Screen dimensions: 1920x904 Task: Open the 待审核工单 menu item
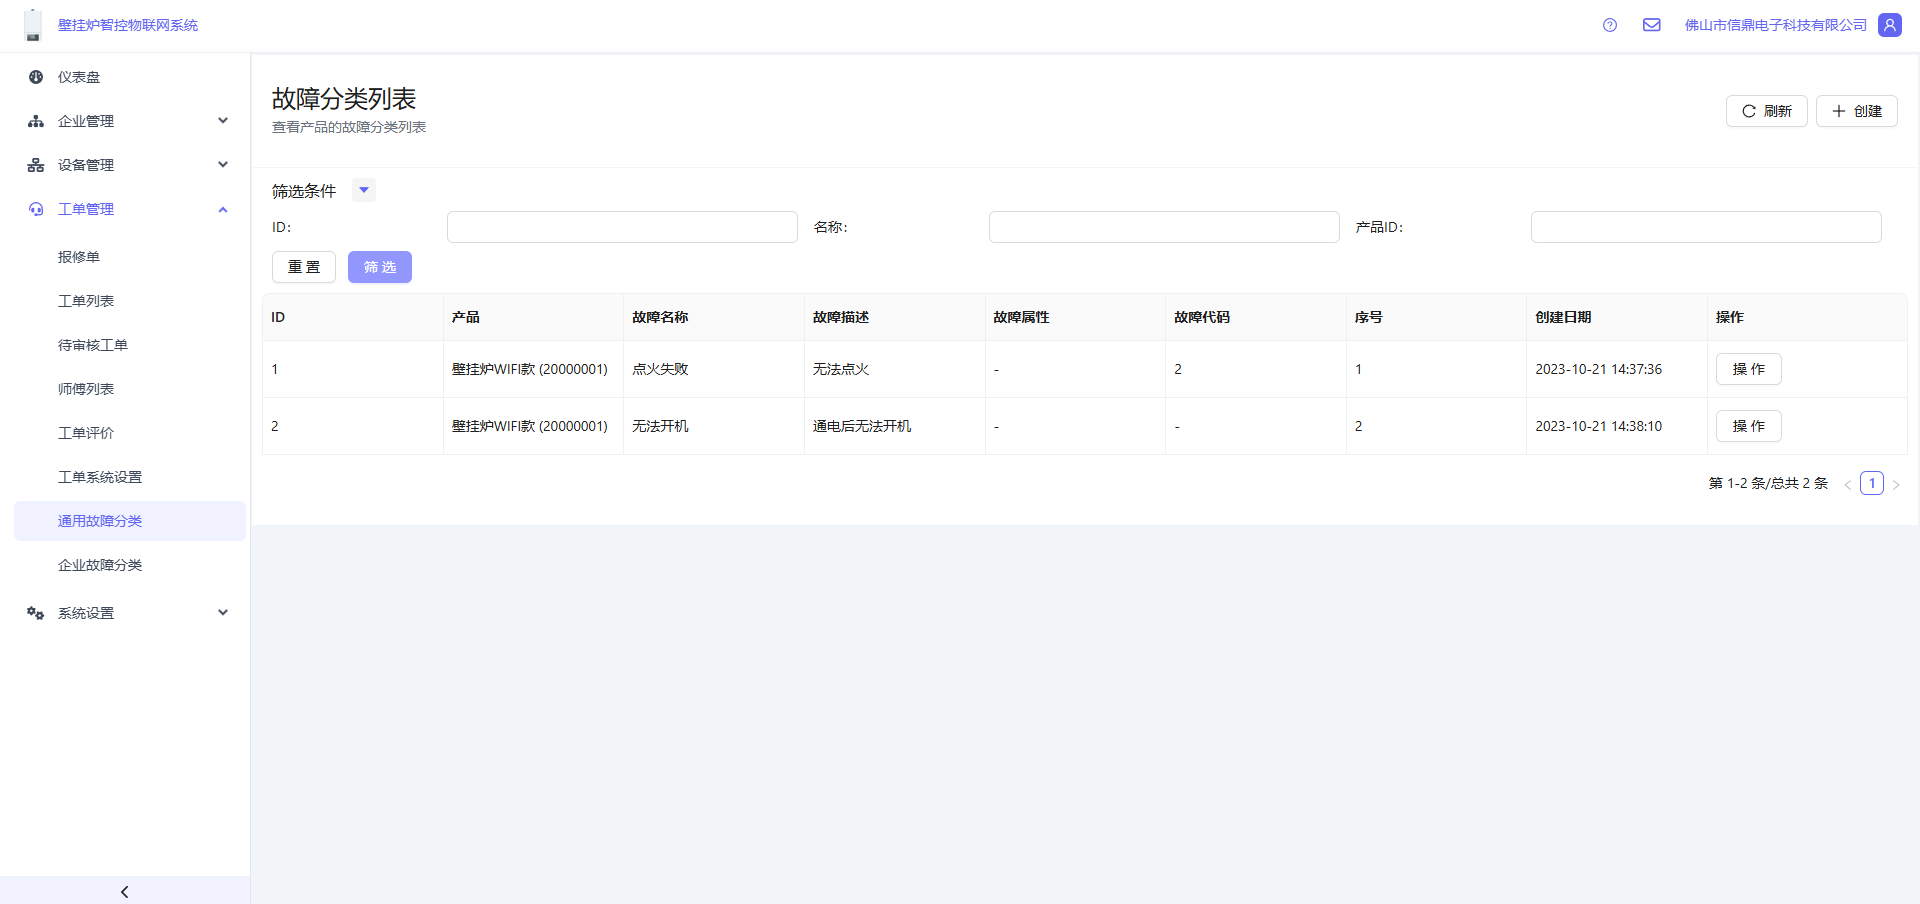point(93,345)
